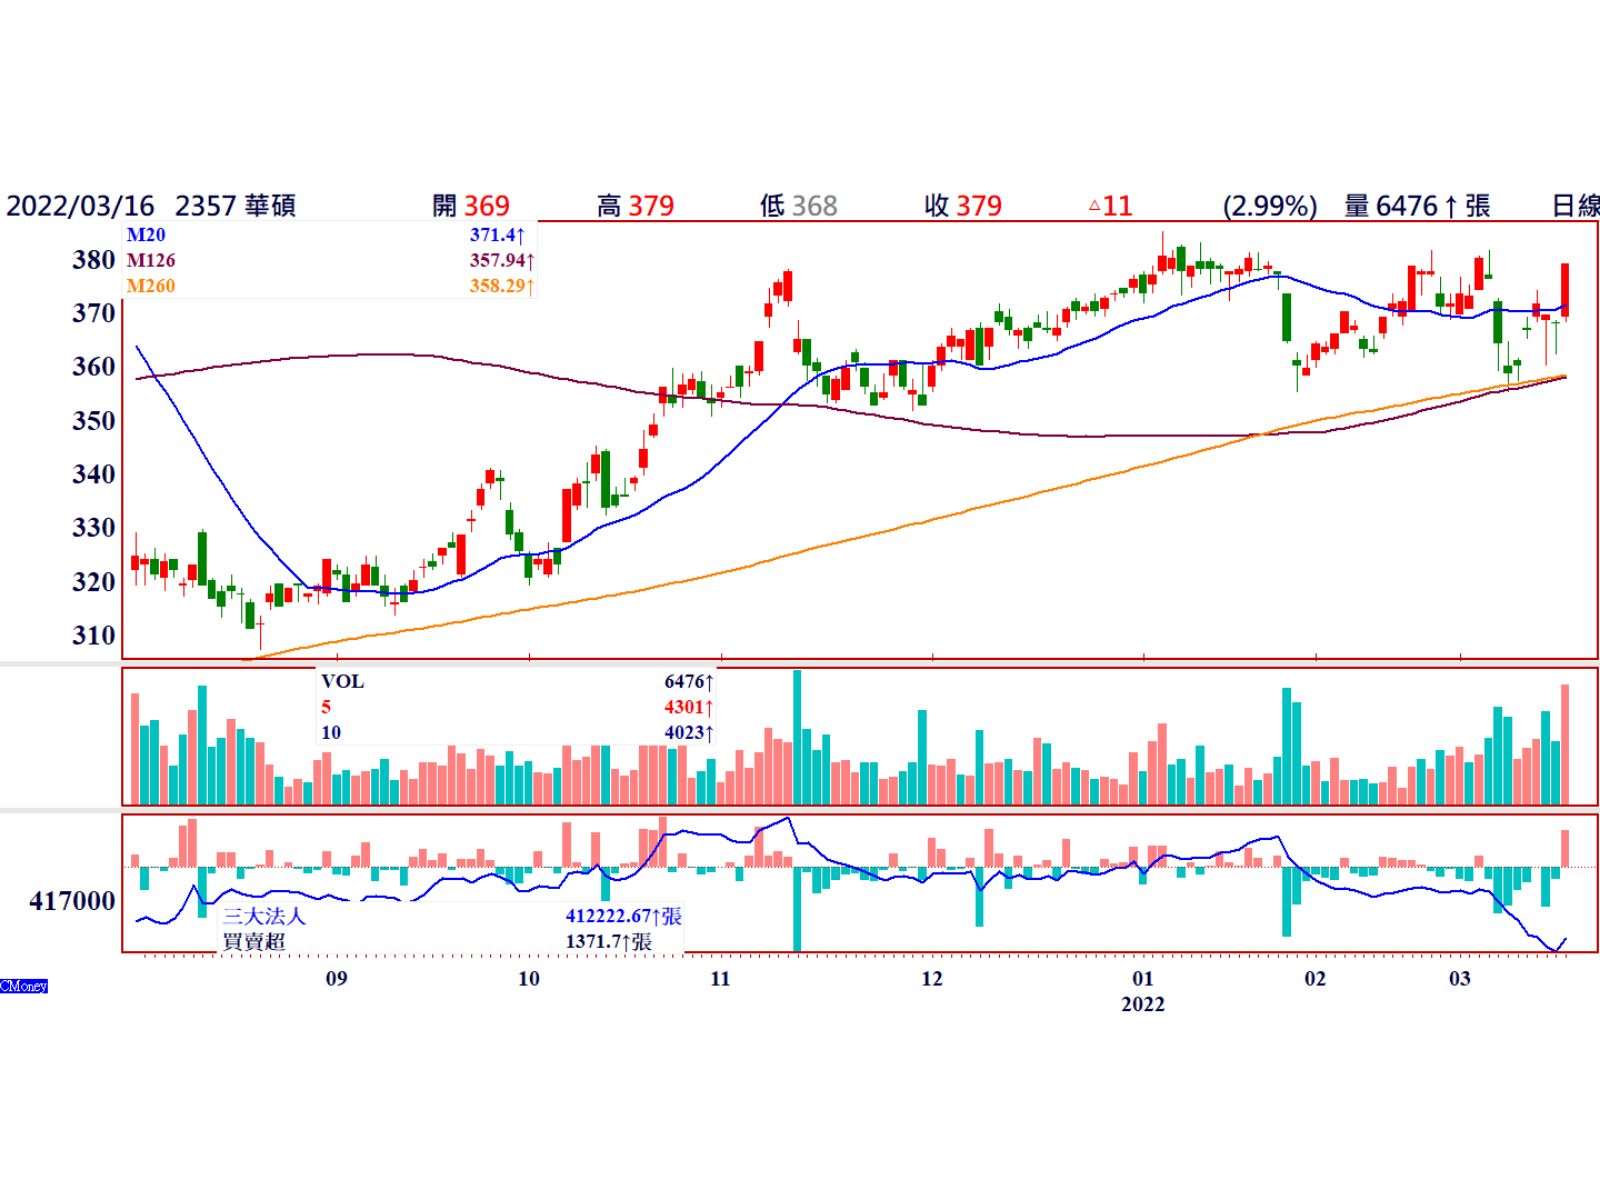The height and width of the screenshot is (1200, 1600).
Task: Select the M260 moving average label
Action: 151,286
